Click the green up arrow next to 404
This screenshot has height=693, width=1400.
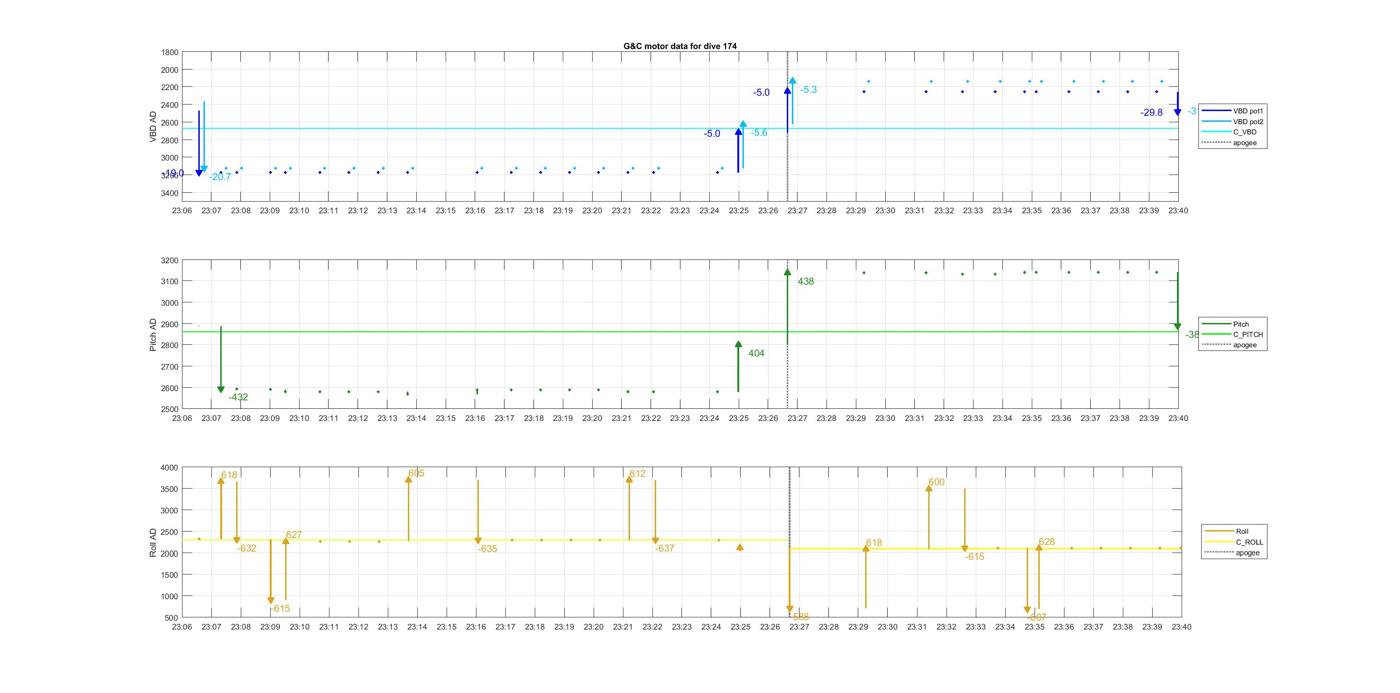[739, 366]
